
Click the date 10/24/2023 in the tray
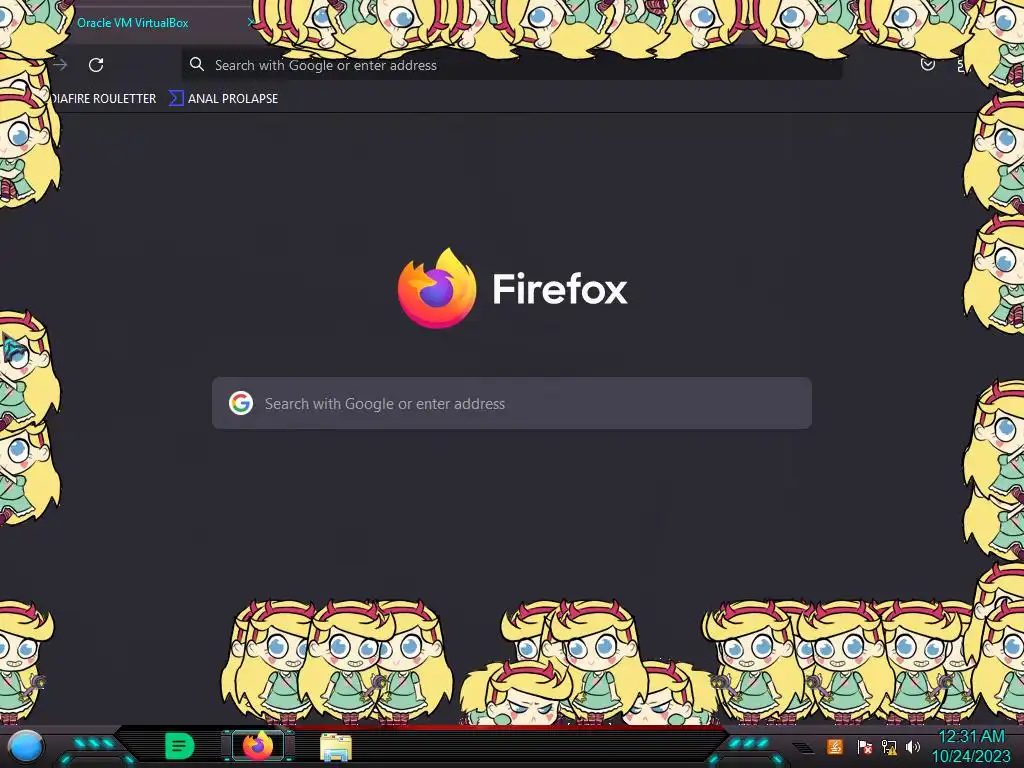coord(971,756)
